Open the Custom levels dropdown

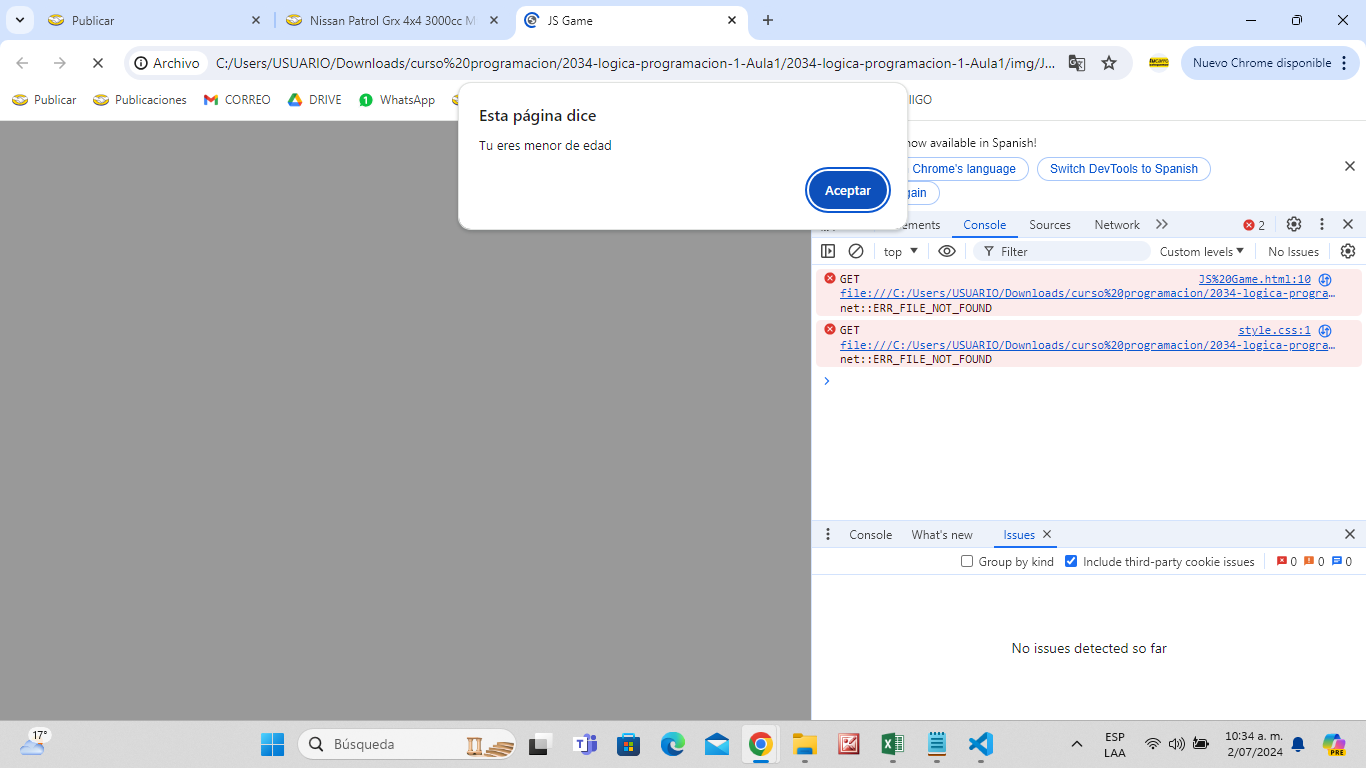point(1201,252)
